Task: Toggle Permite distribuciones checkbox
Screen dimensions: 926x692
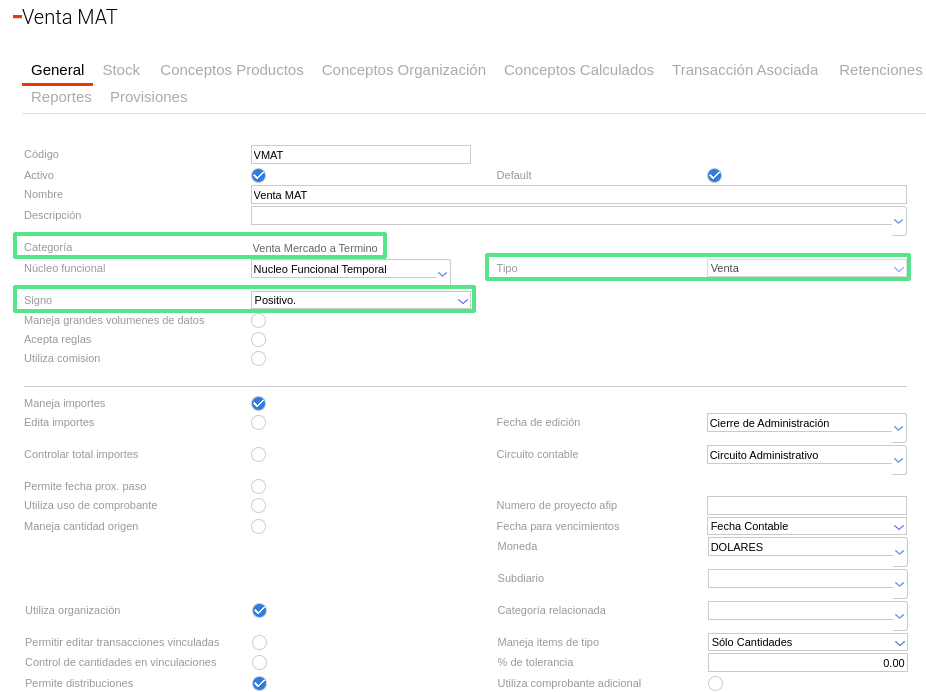Action: [259, 684]
